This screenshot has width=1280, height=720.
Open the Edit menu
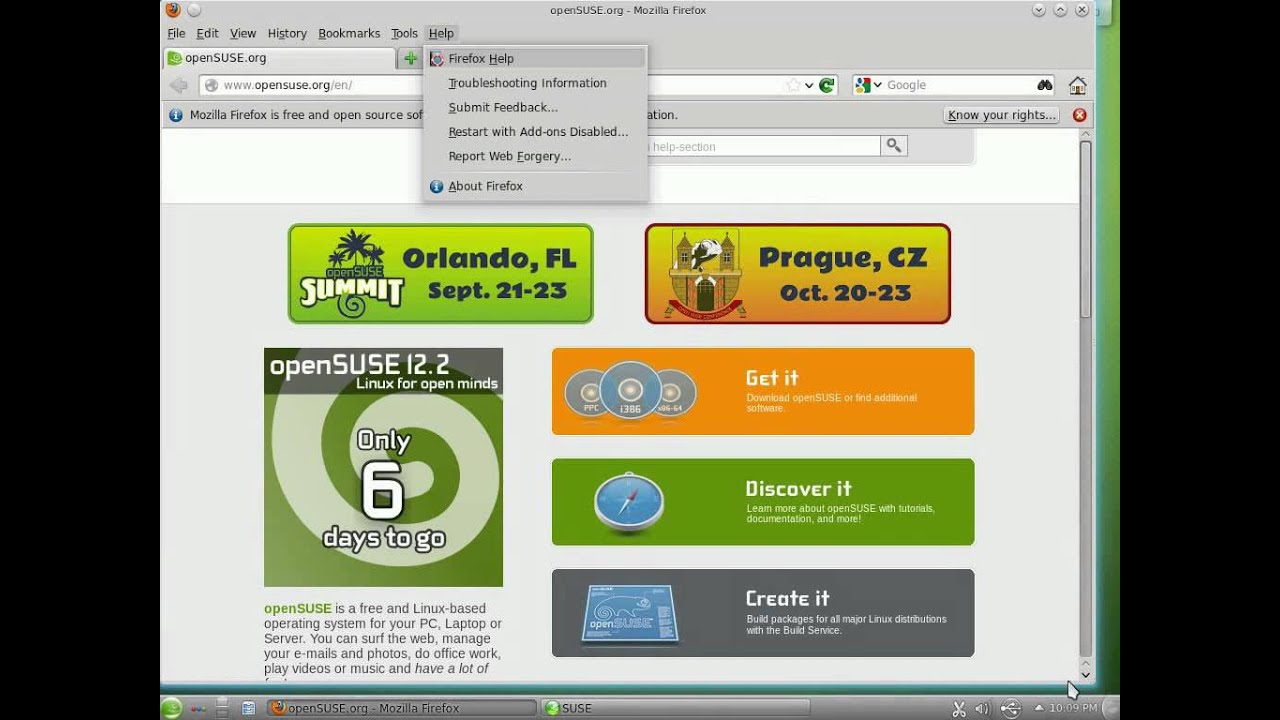click(207, 33)
